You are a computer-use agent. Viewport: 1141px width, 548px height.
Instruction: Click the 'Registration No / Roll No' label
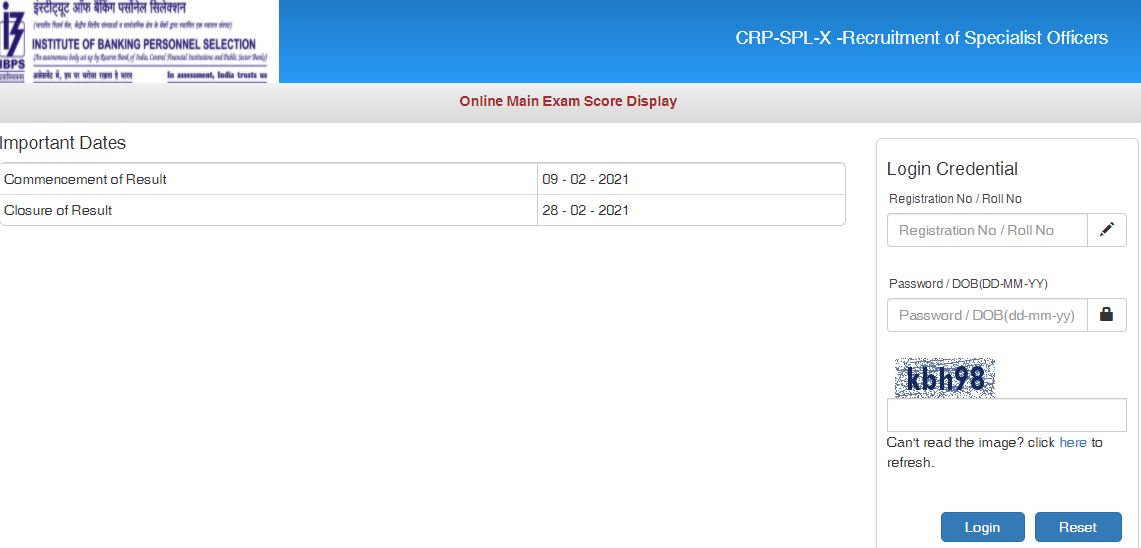pos(955,199)
